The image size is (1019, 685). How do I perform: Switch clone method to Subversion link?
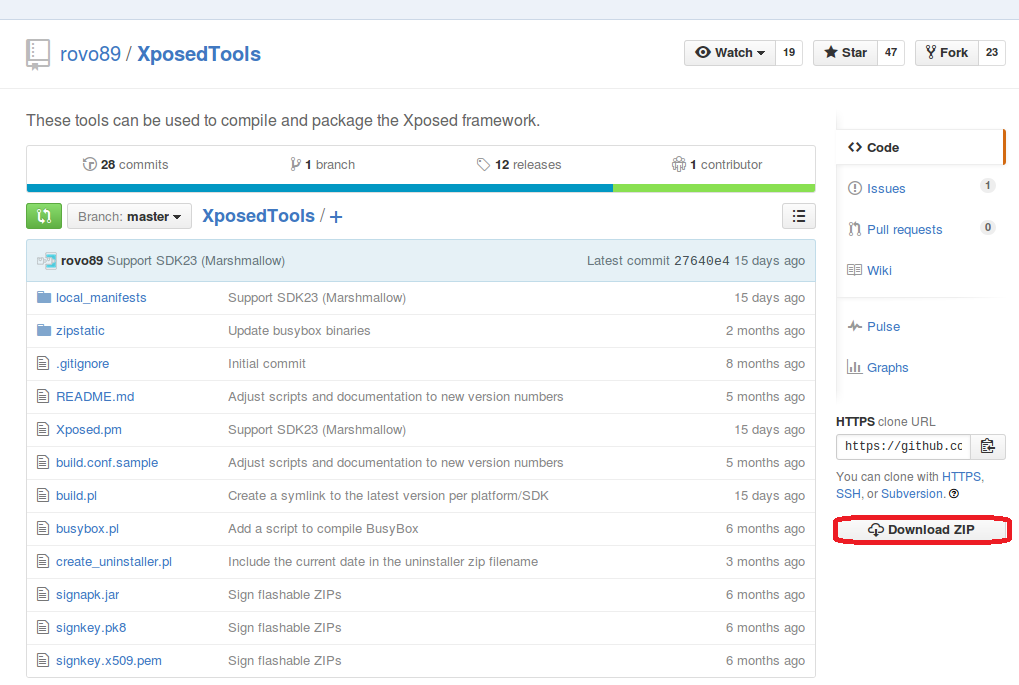click(x=912, y=494)
